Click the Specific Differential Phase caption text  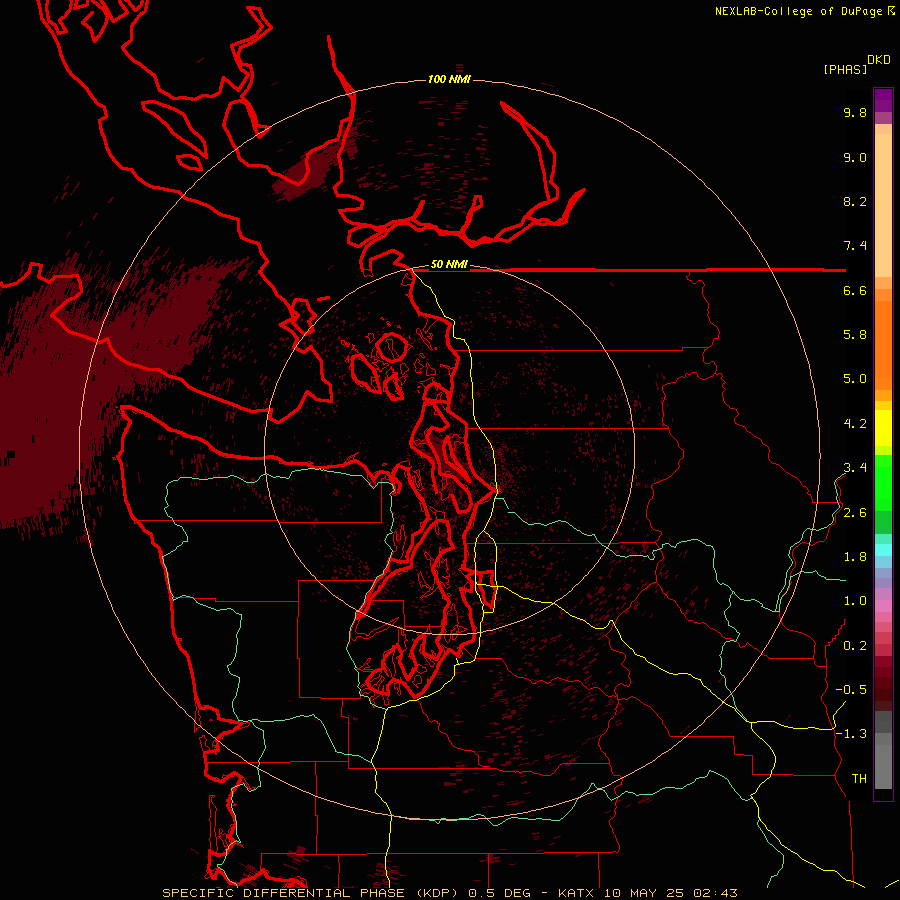click(449, 893)
